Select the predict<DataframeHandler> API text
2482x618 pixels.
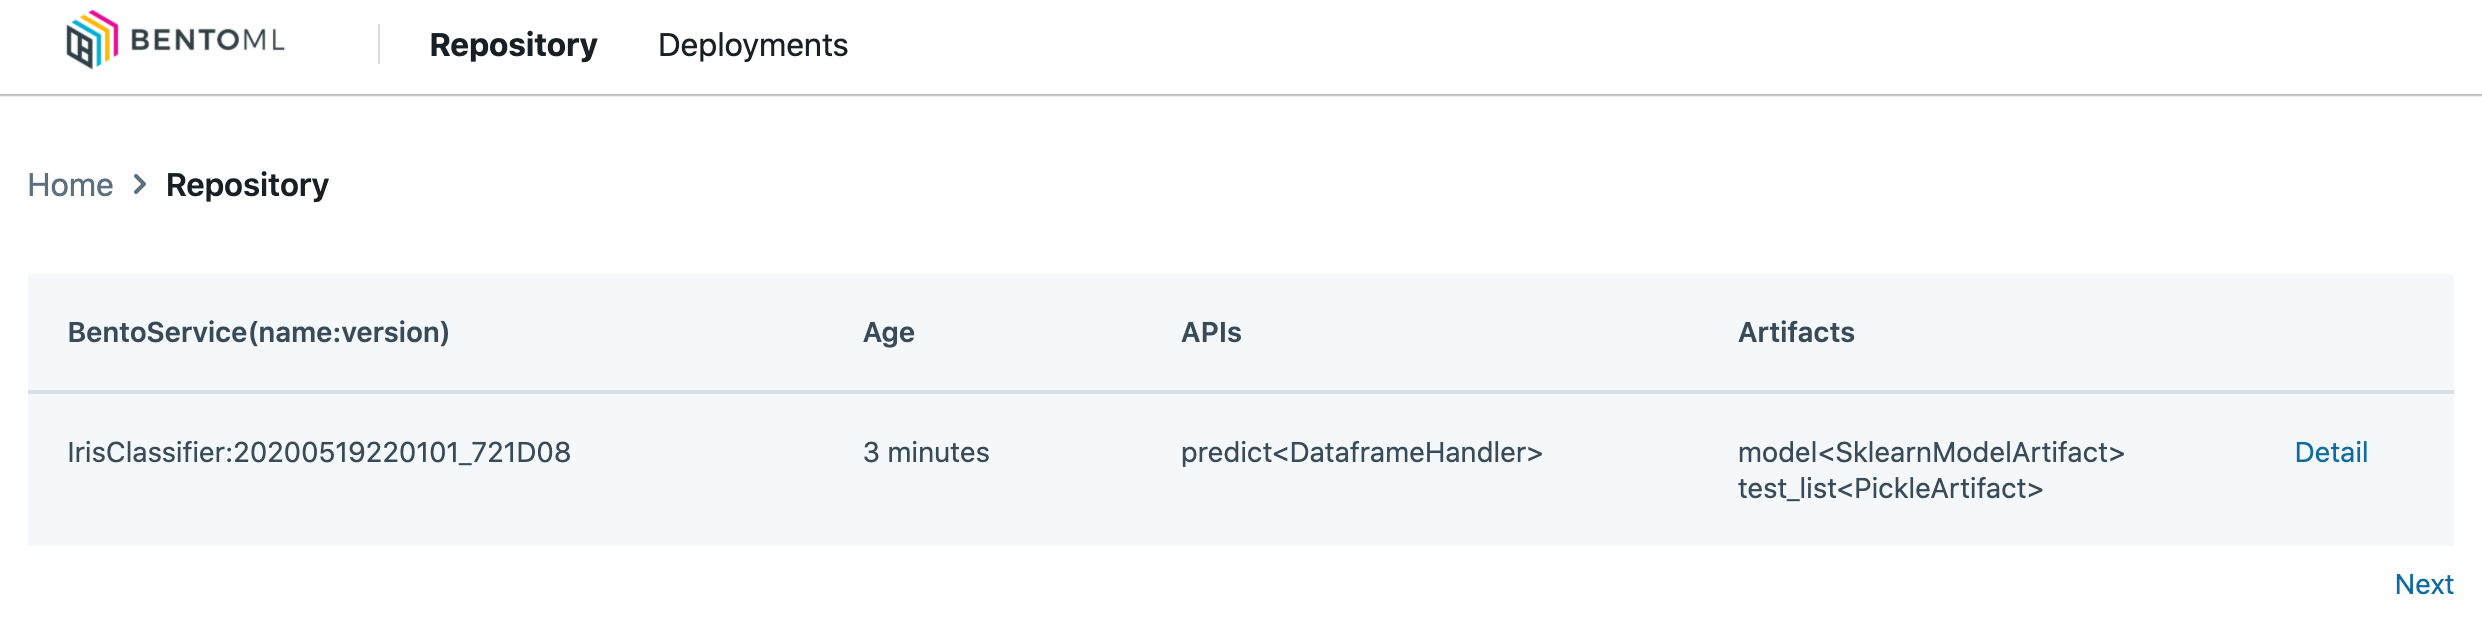click(1362, 452)
